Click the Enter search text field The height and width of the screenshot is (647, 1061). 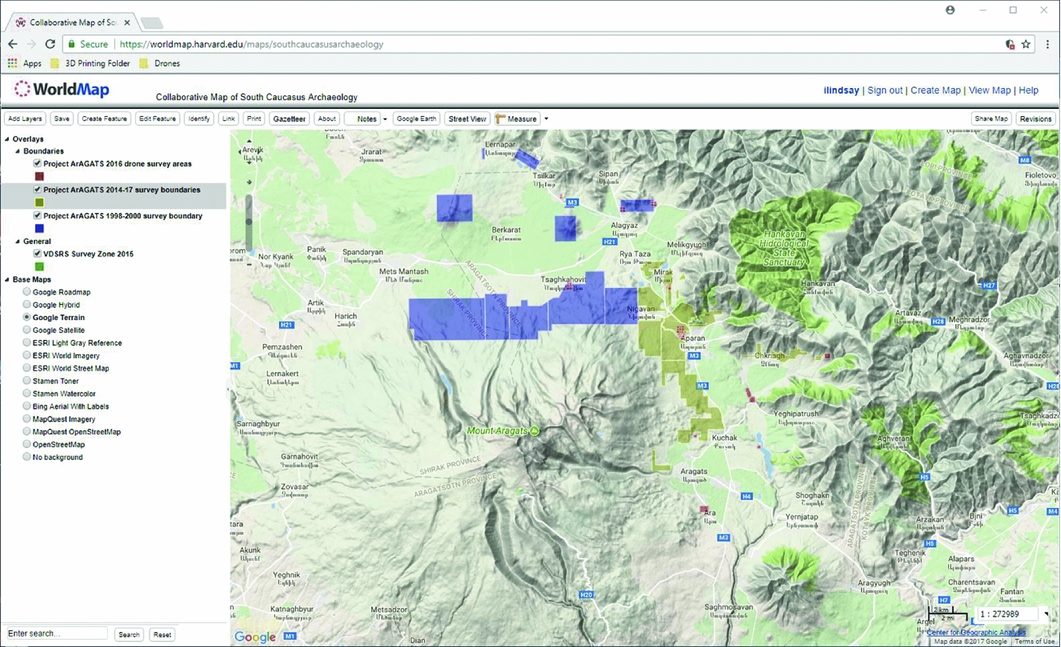pos(57,634)
